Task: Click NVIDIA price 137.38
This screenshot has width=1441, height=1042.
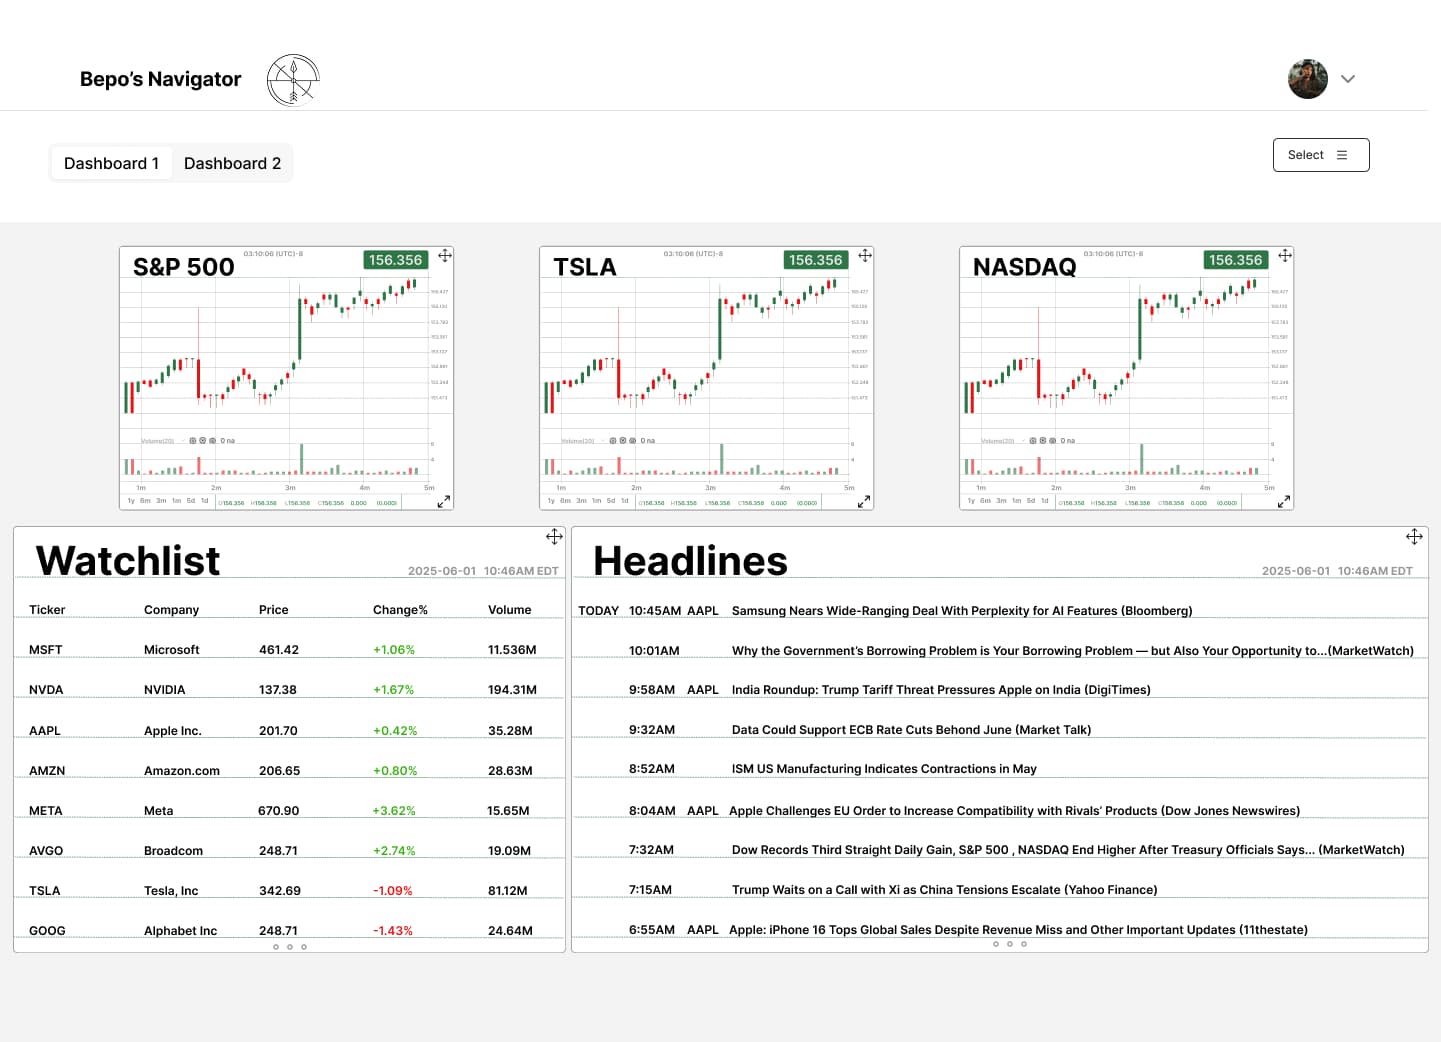Action: (278, 690)
